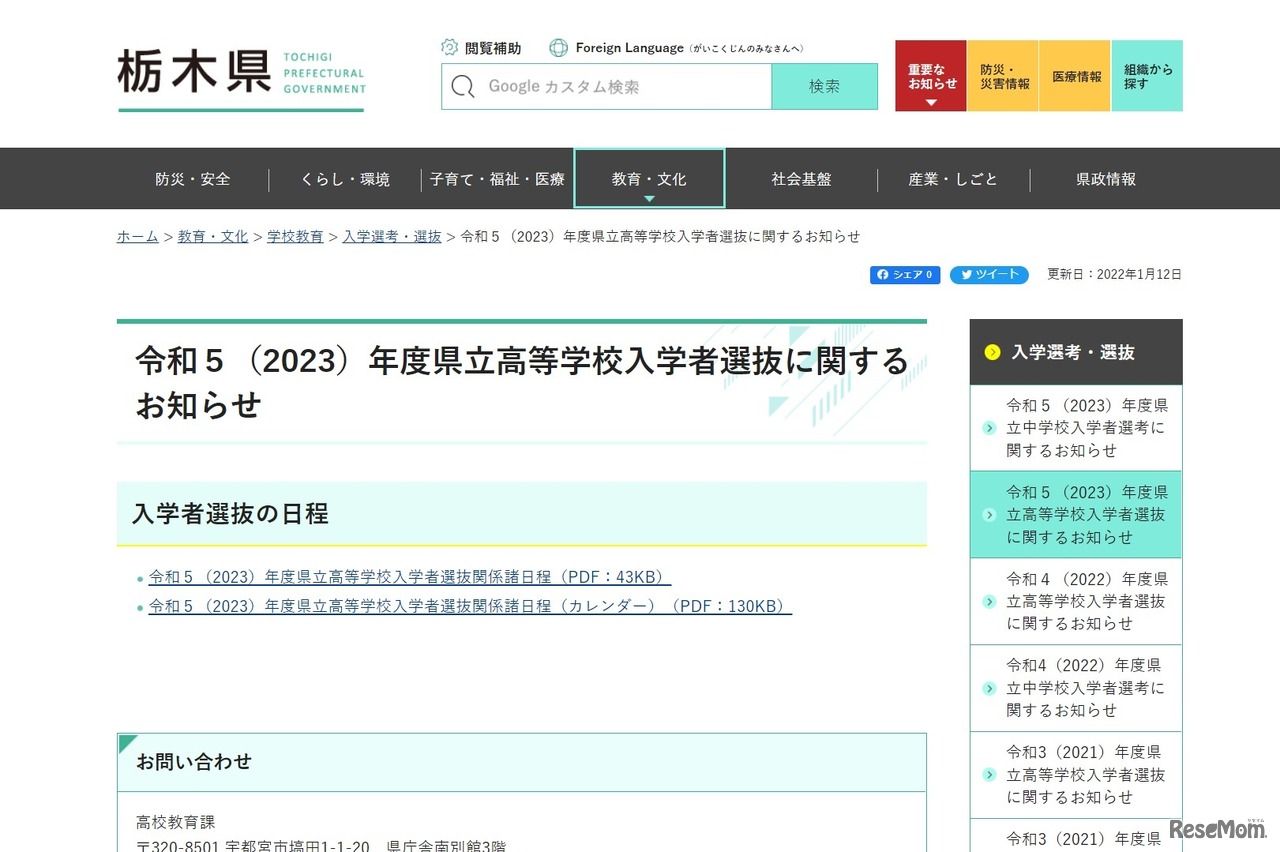Image resolution: width=1280 pixels, height=852 pixels.
Task: Go to ホーム in the breadcrumb
Action: [x=137, y=236]
